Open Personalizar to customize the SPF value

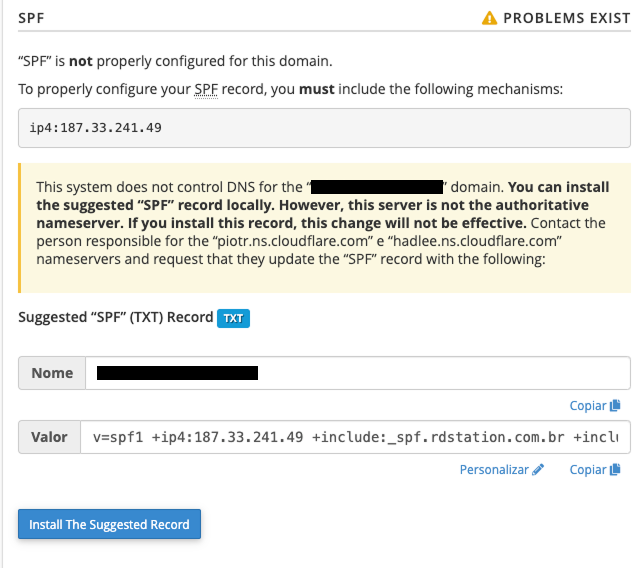point(502,470)
